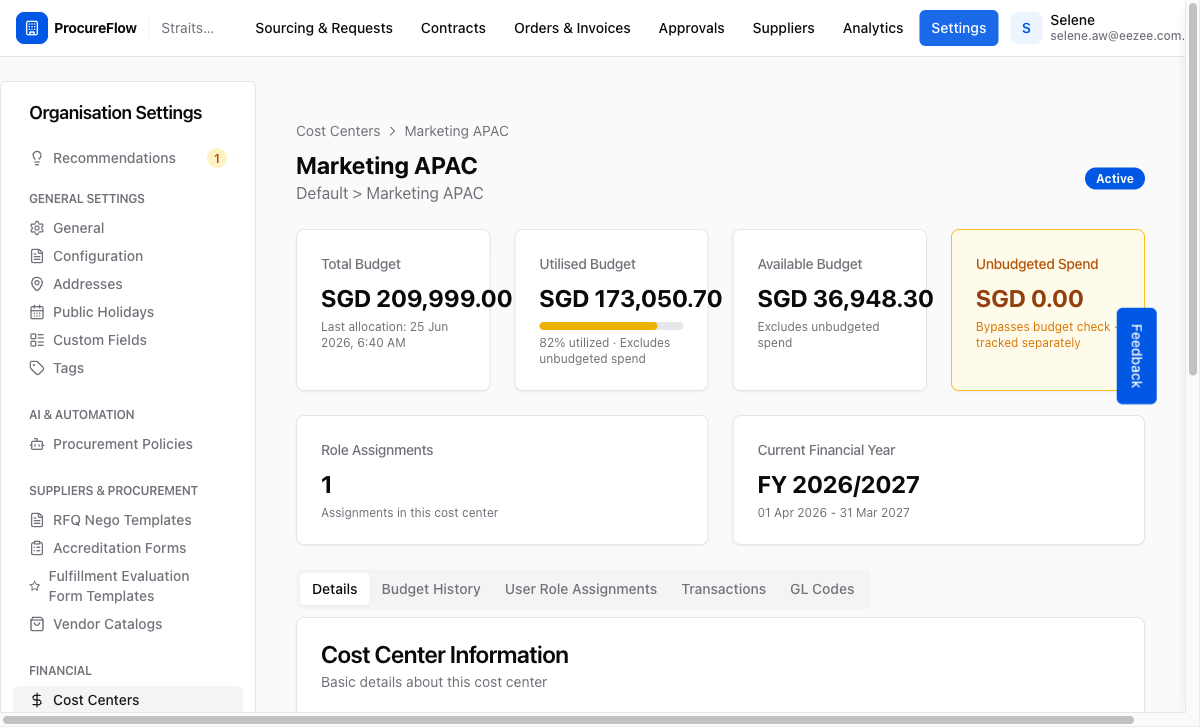
Task: Click the Role Assignments count 1
Action: pos(327,485)
